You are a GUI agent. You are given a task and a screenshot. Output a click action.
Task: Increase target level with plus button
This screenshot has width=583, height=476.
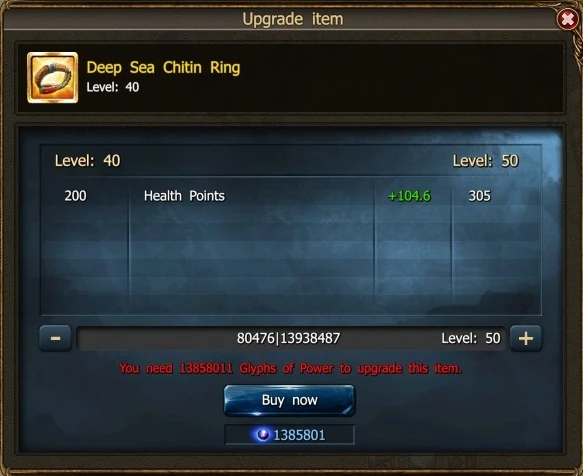526,338
